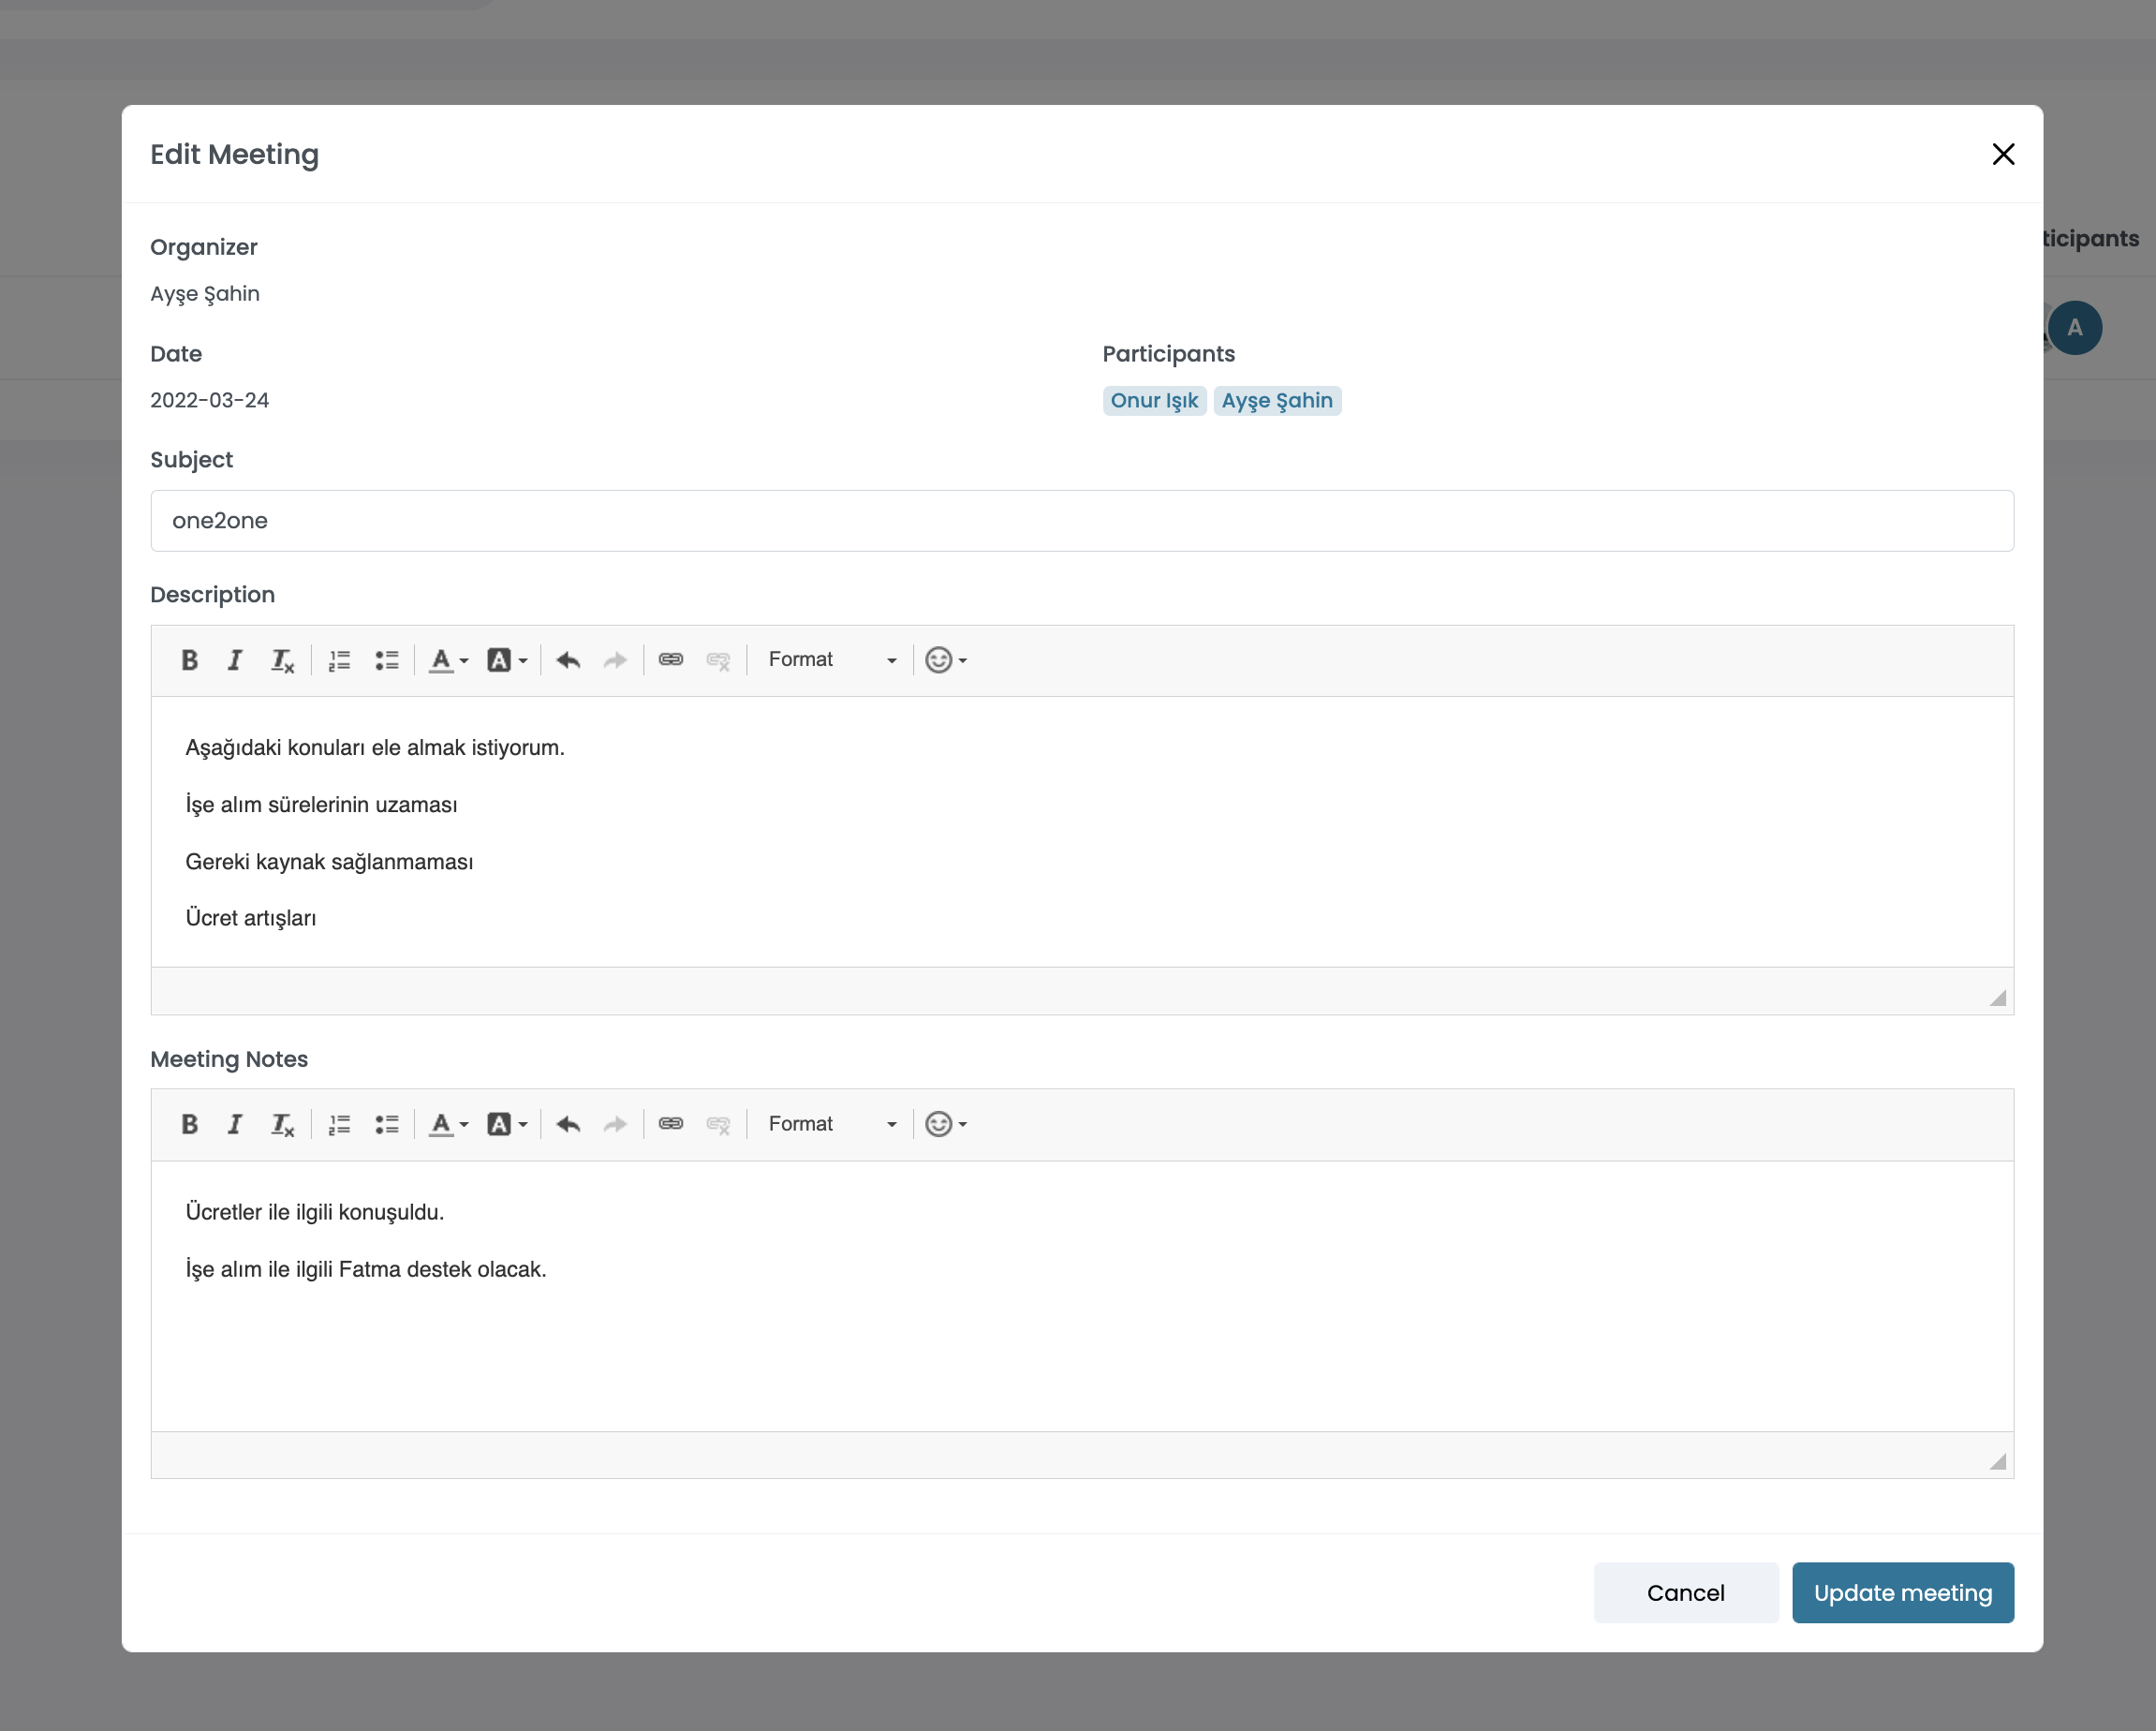Screen dimensions: 2156x1731
Task: Click the Subject input field
Action: 1081,520
